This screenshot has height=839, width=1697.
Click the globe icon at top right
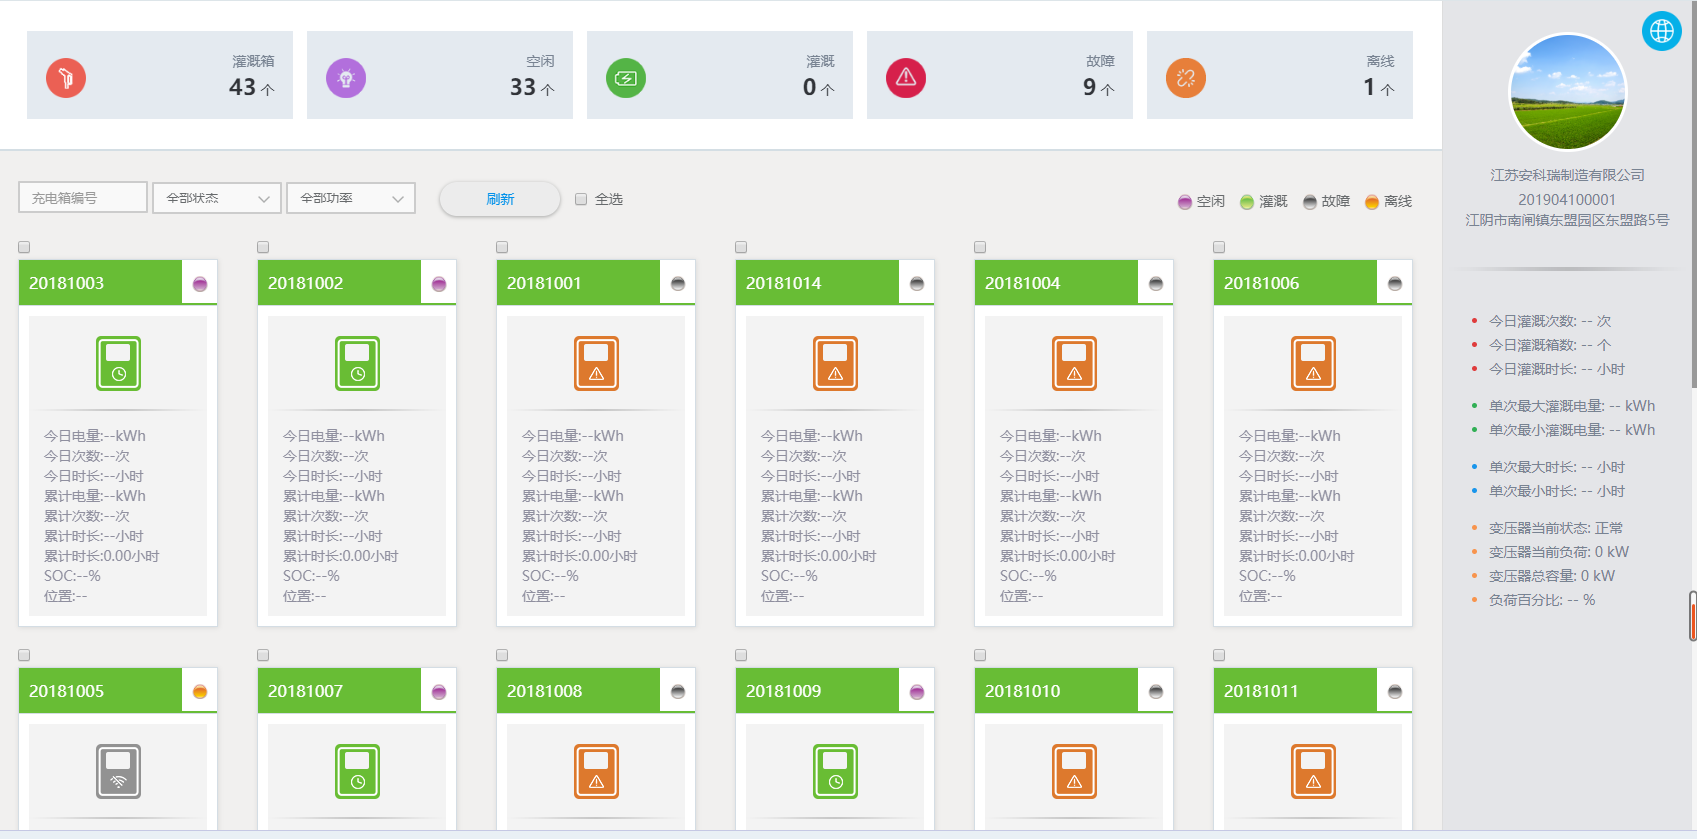click(x=1661, y=31)
